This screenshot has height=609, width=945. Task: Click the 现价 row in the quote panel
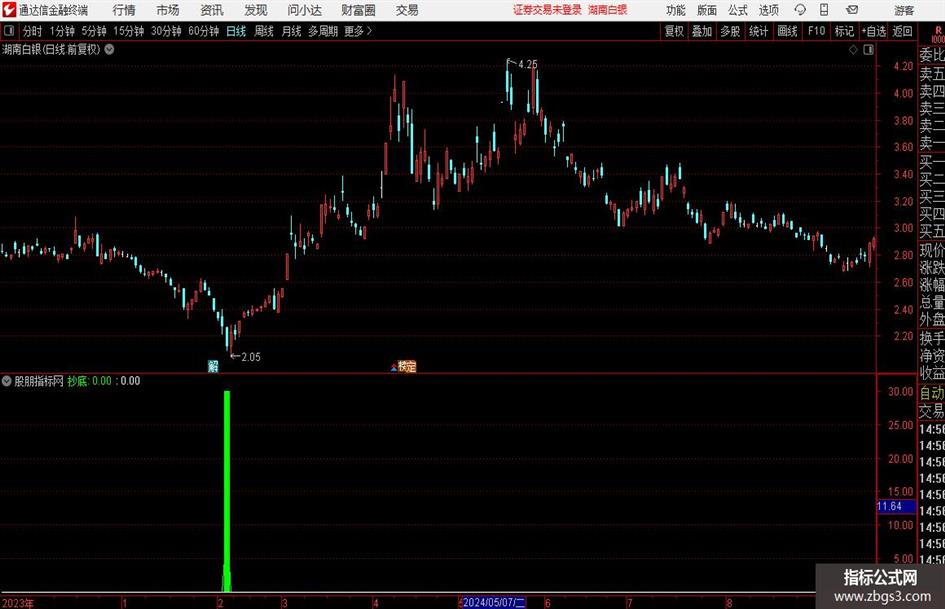point(932,250)
